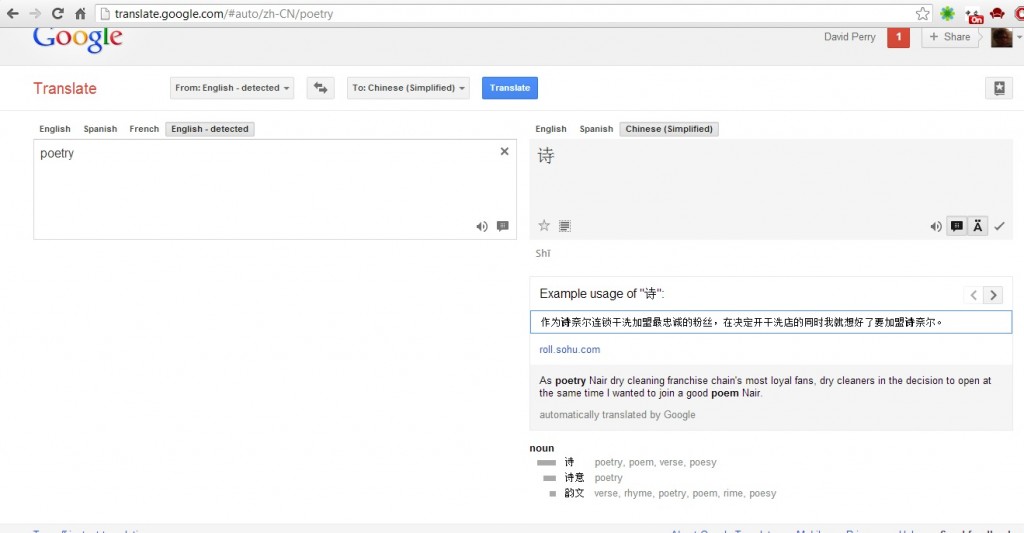1024x533 pixels.
Task: Reload the page
Action: pyautogui.click(x=57, y=14)
